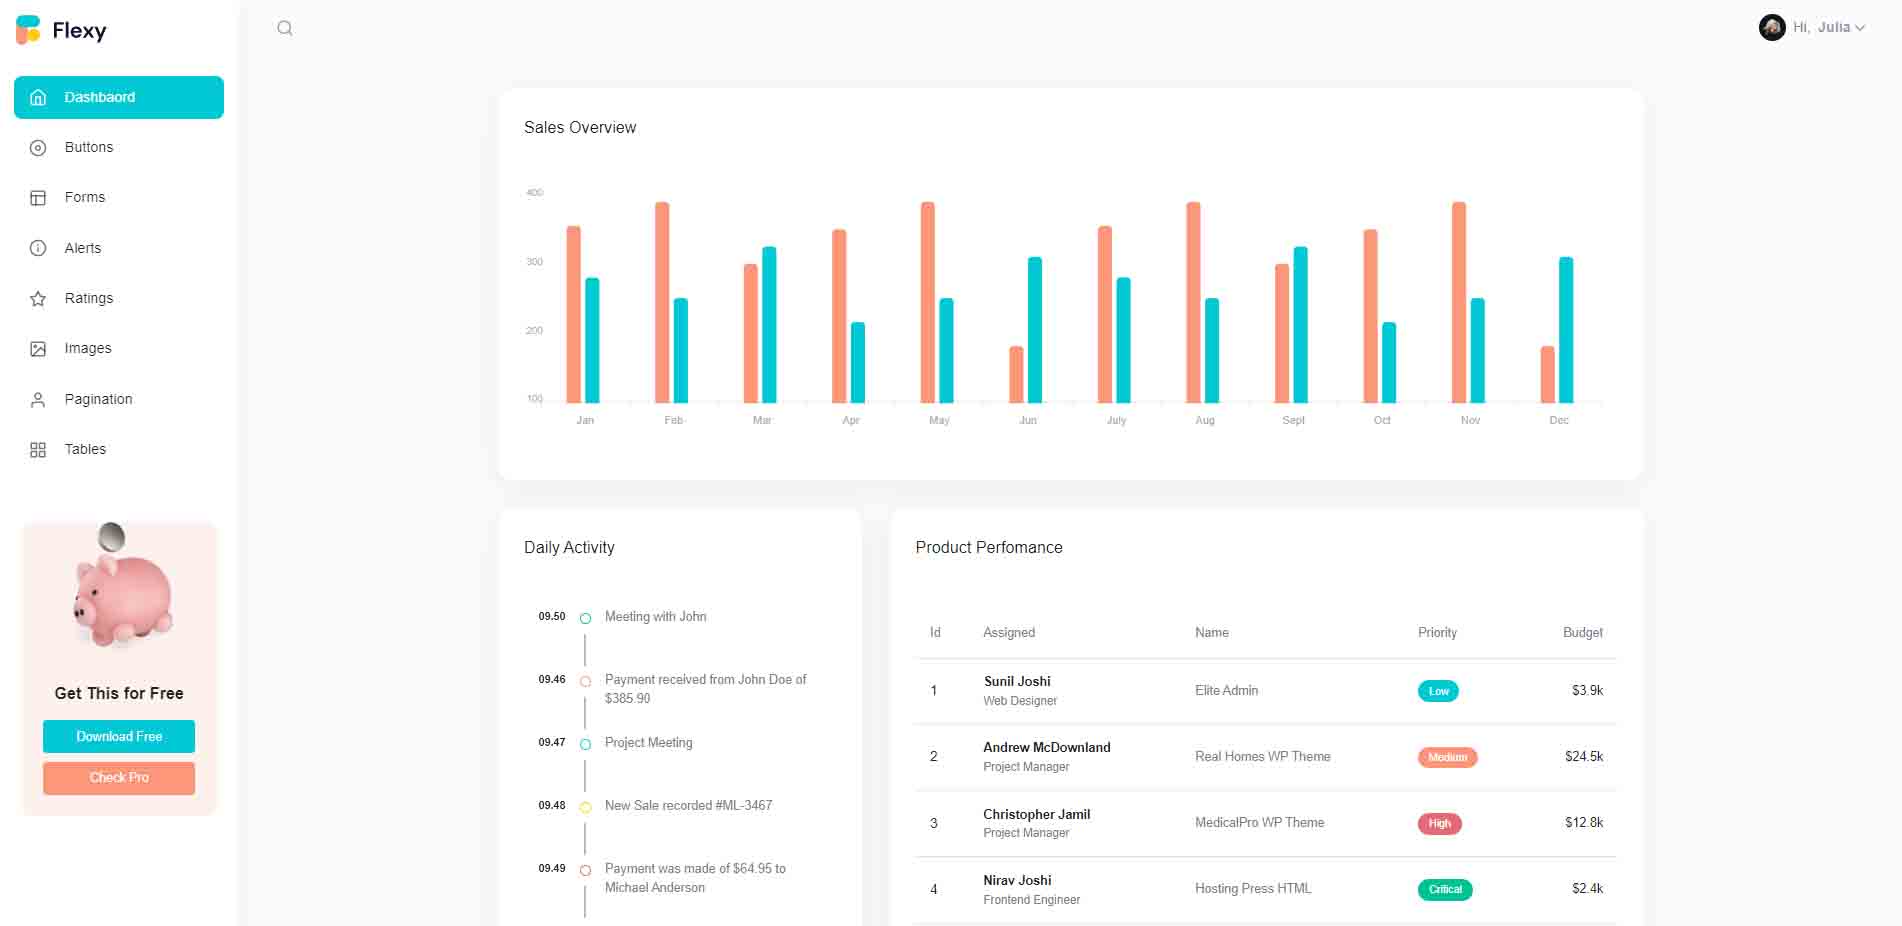The height and width of the screenshot is (926, 1902).
Task: Select the Dashboard home icon
Action: pyautogui.click(x=38, y=97)
